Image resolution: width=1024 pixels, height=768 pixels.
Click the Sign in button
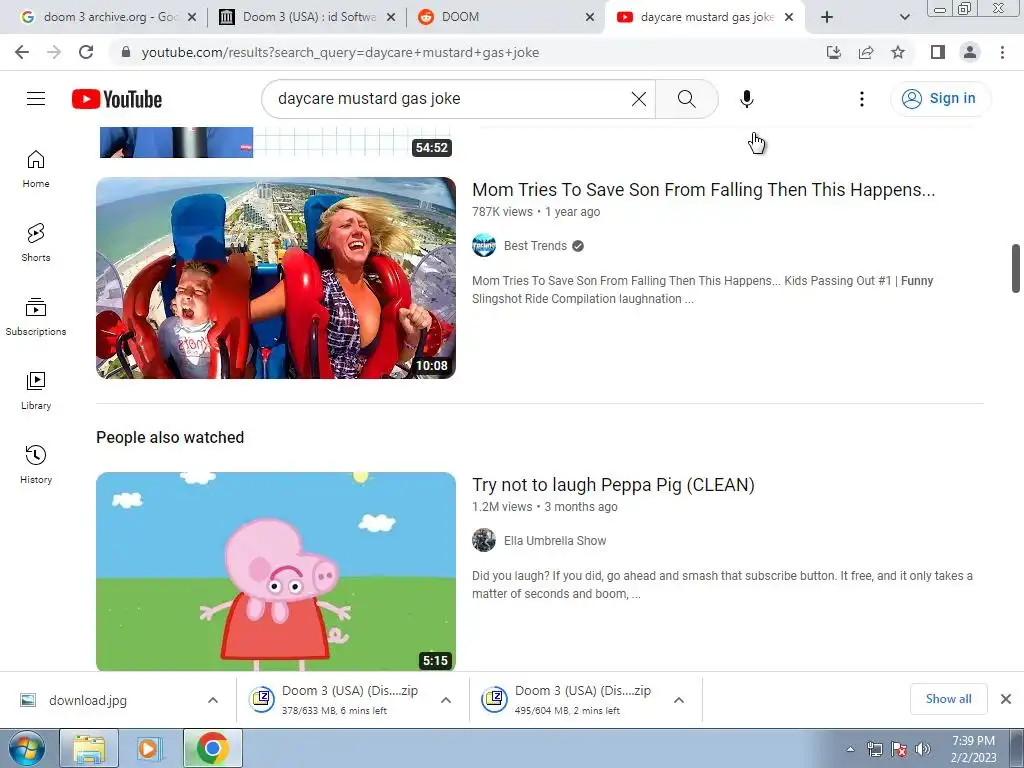pyautogui.click(x=940, y=99)
